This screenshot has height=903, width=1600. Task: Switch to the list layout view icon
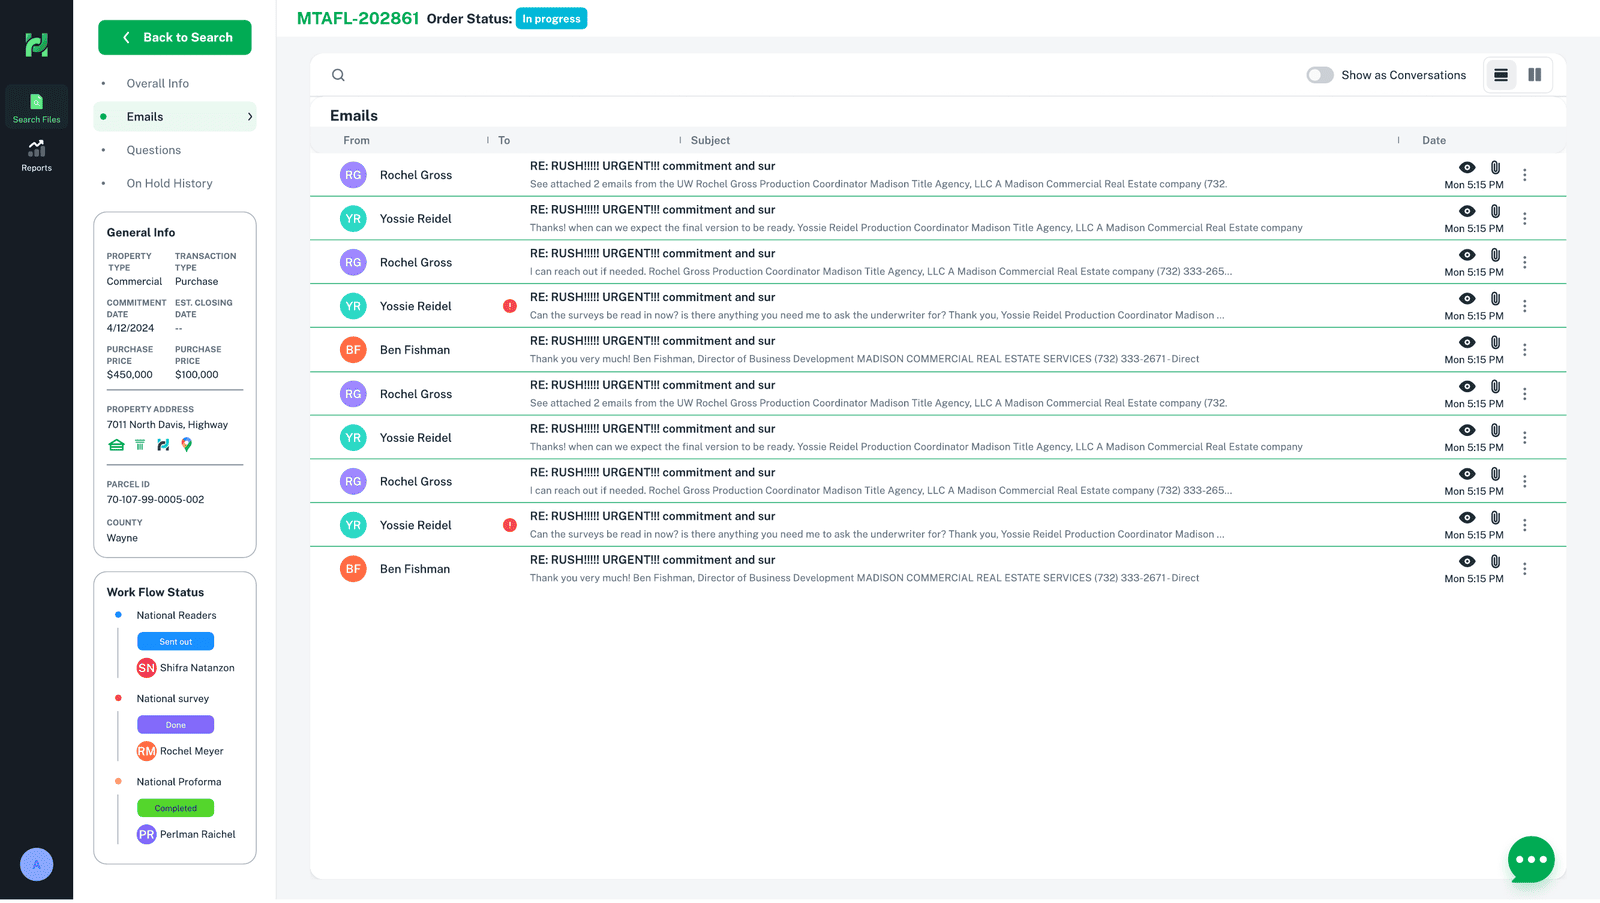point(1501,75)
